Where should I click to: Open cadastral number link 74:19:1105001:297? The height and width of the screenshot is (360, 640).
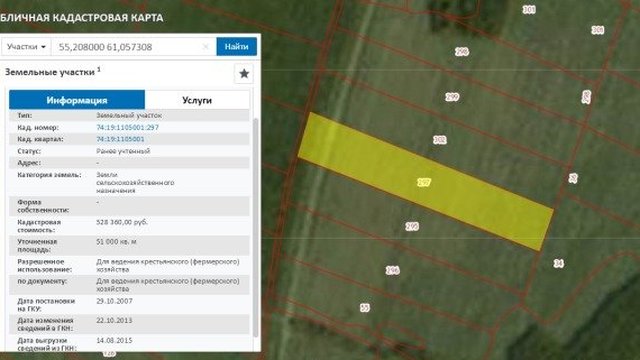(x=127, y=127)
